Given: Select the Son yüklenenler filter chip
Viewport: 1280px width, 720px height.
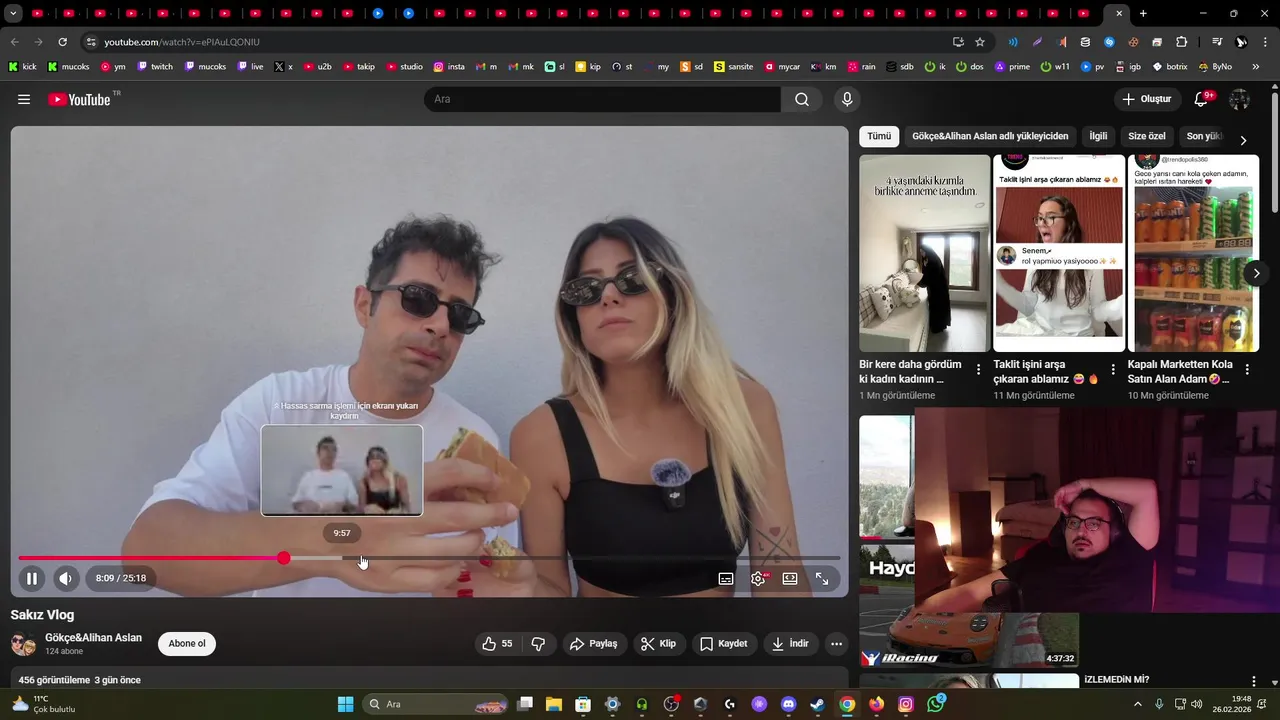Looking at the screenshot, I should point(1204,136).
